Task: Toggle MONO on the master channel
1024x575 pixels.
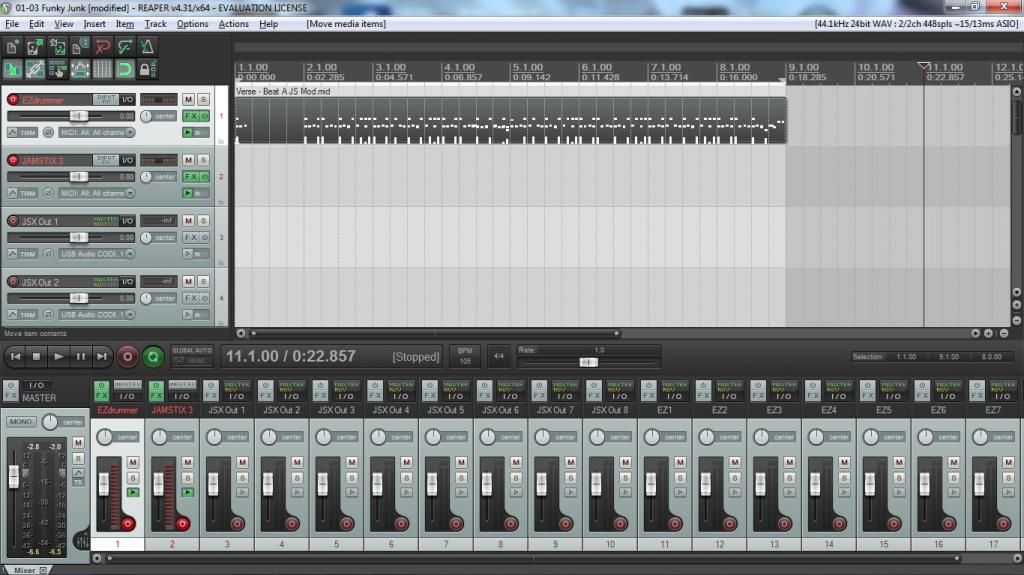Action: [x=21, y=422]
